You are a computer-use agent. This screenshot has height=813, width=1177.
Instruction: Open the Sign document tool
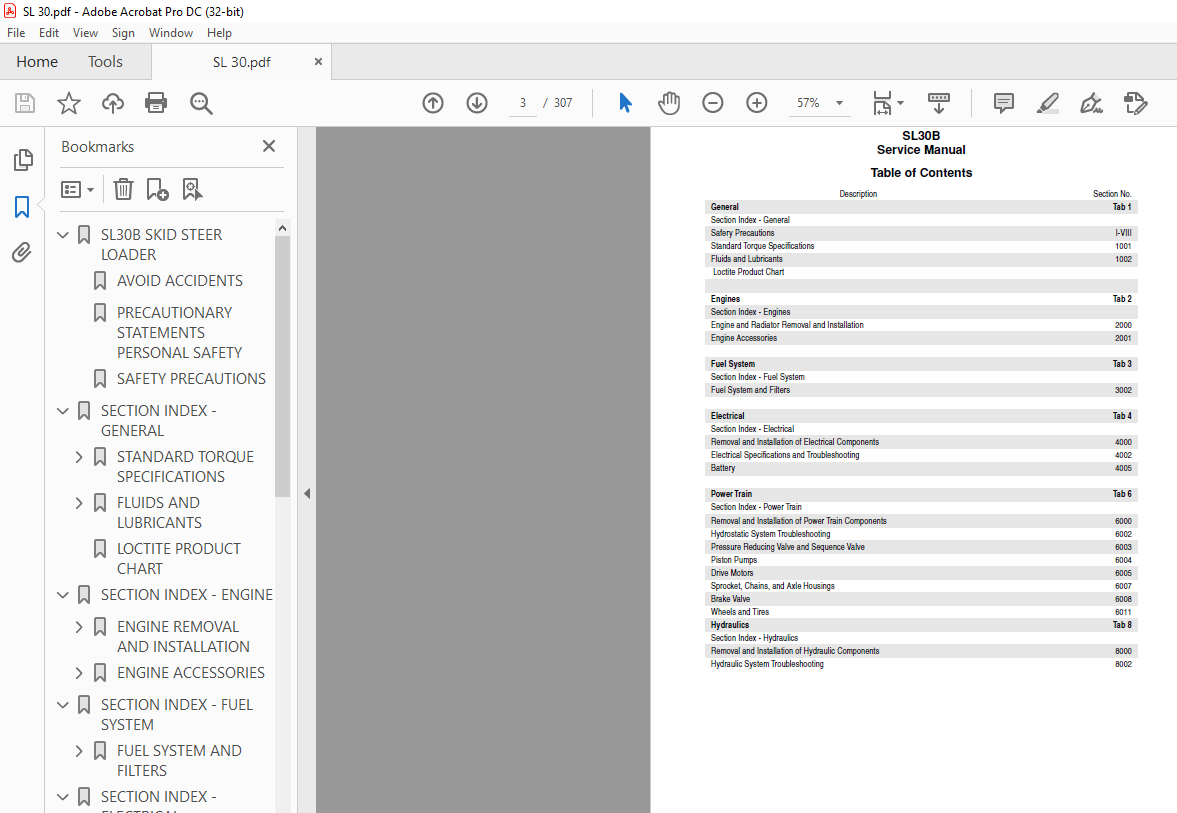click(1091, 103)
